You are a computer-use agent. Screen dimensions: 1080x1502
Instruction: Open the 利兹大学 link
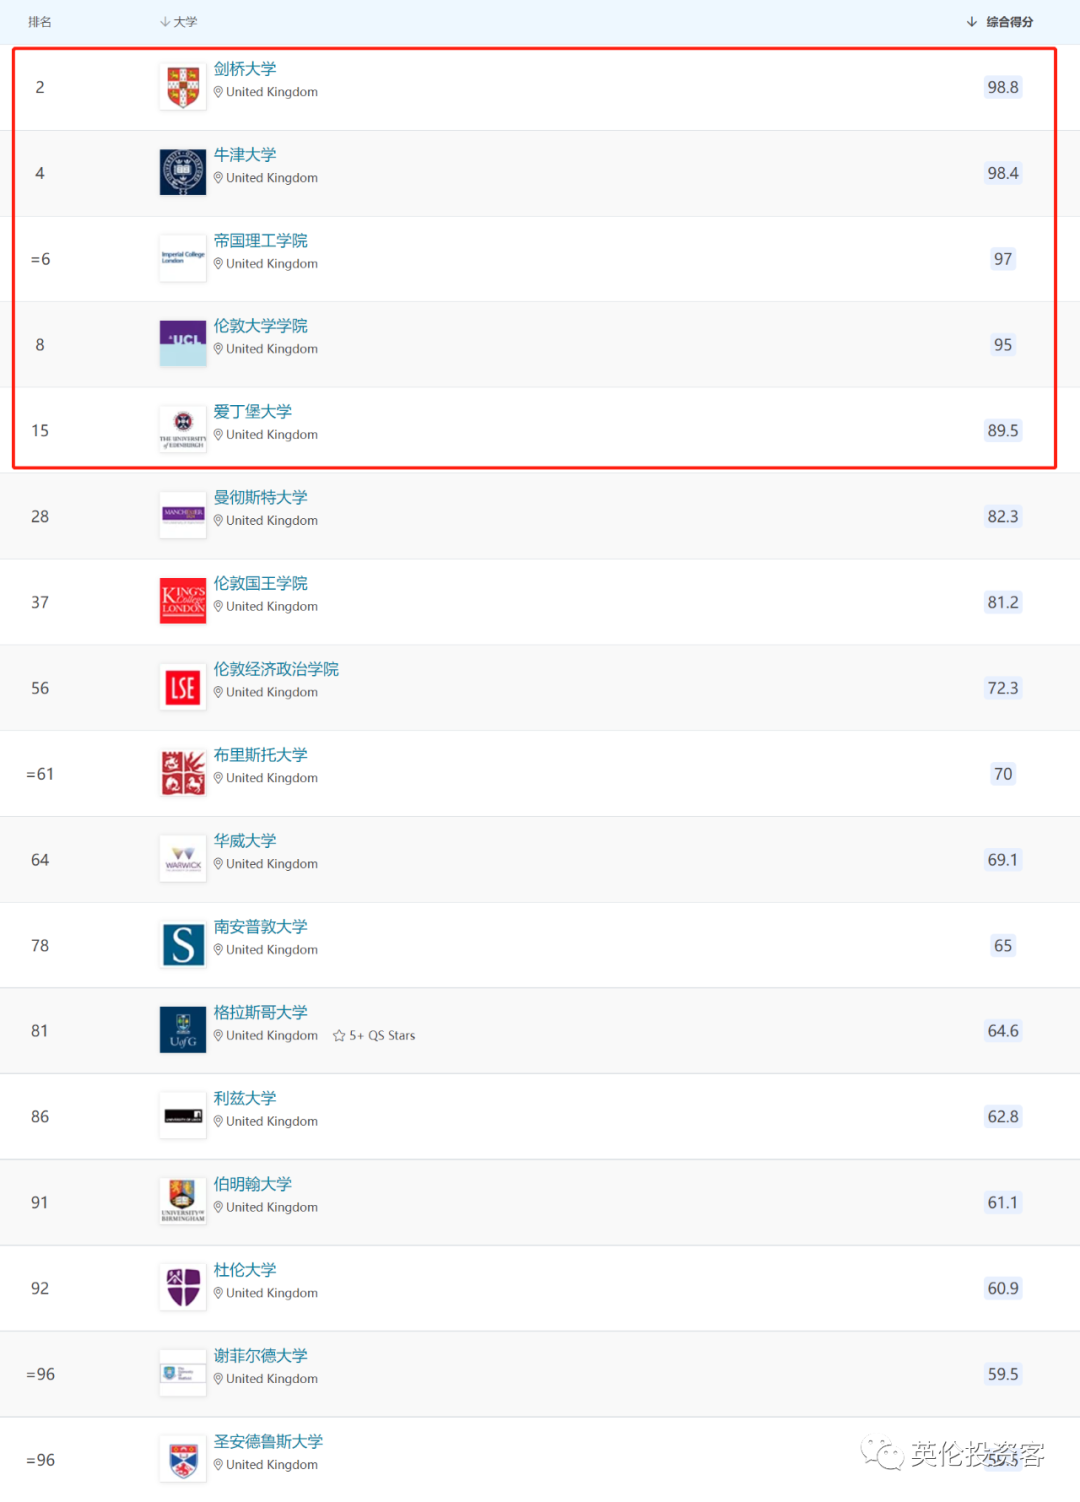point(245,1098)
